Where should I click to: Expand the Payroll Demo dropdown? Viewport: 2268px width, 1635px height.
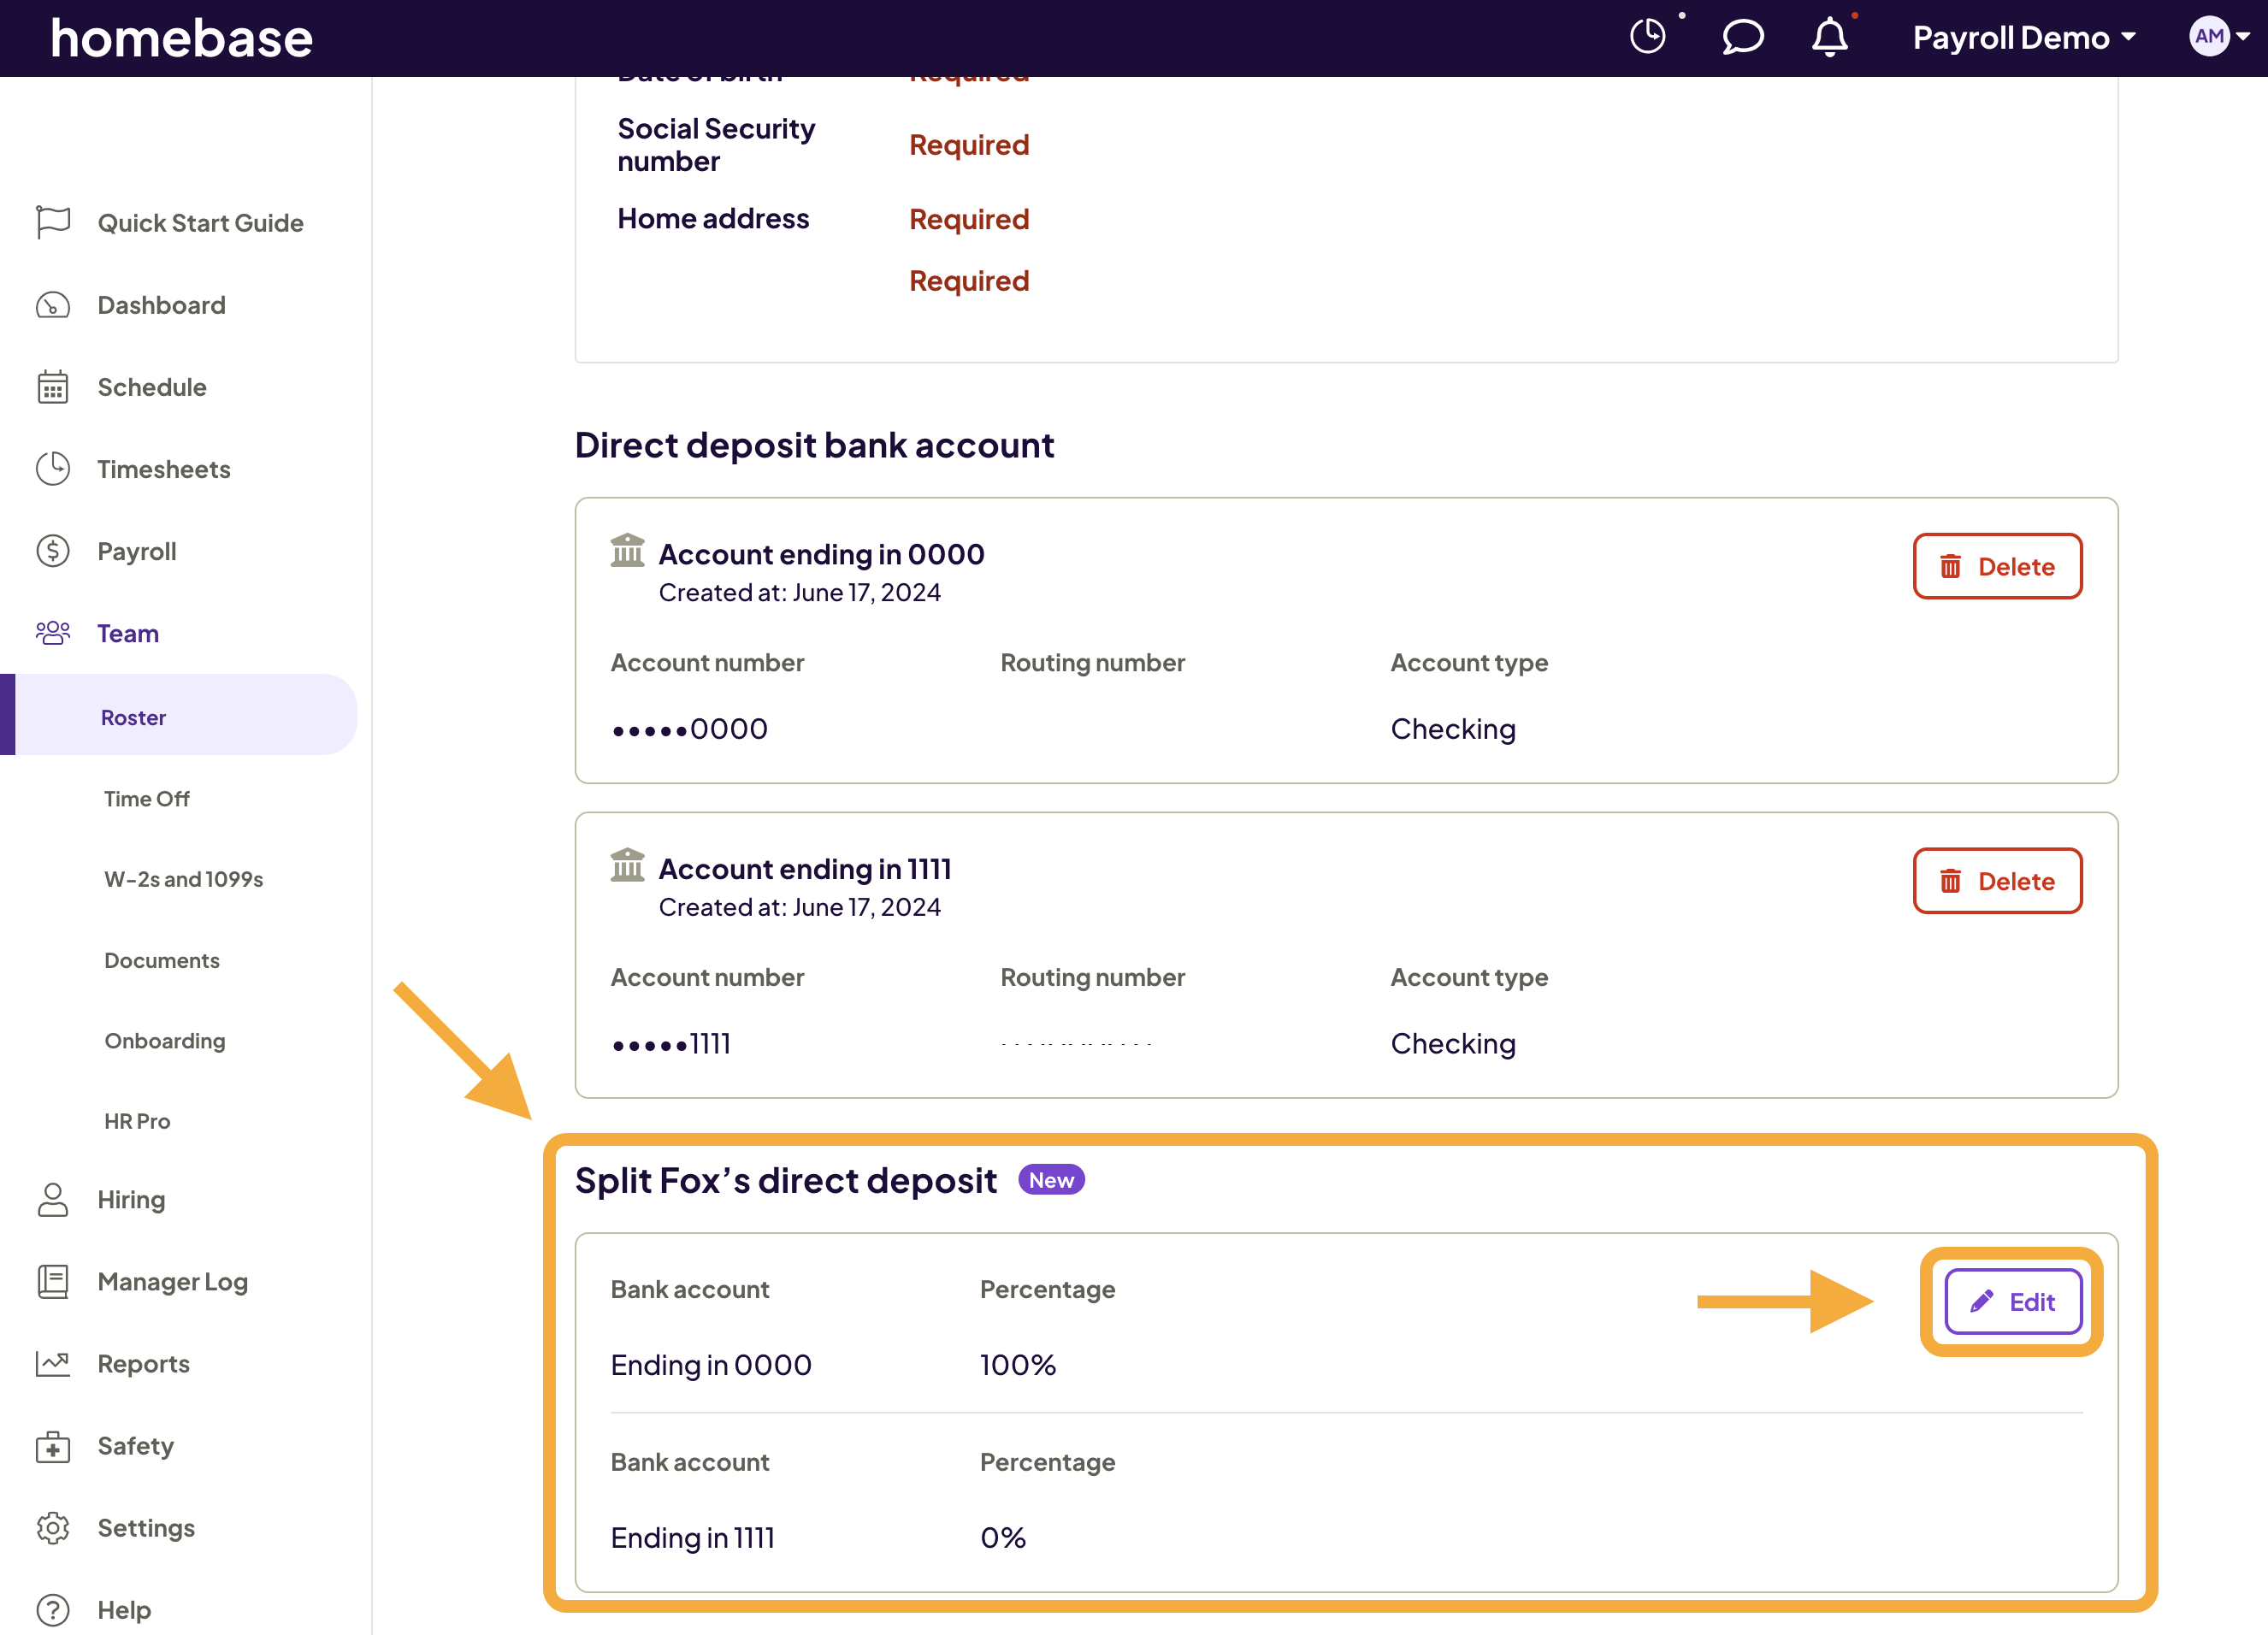pyautogui.click(x=2022, y=37)
